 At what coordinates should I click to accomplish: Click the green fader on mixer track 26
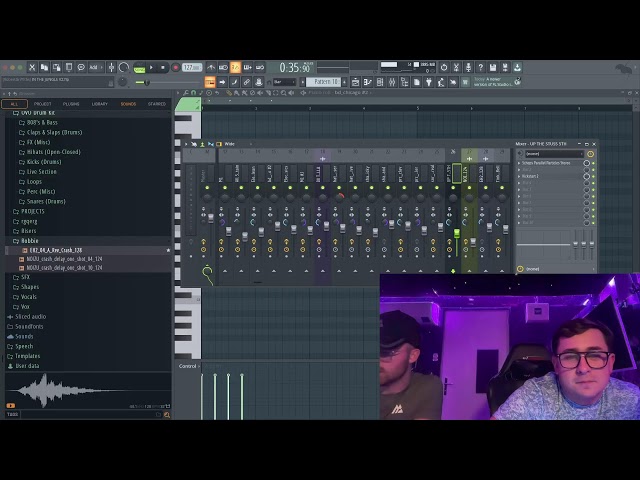coord(457,233)
